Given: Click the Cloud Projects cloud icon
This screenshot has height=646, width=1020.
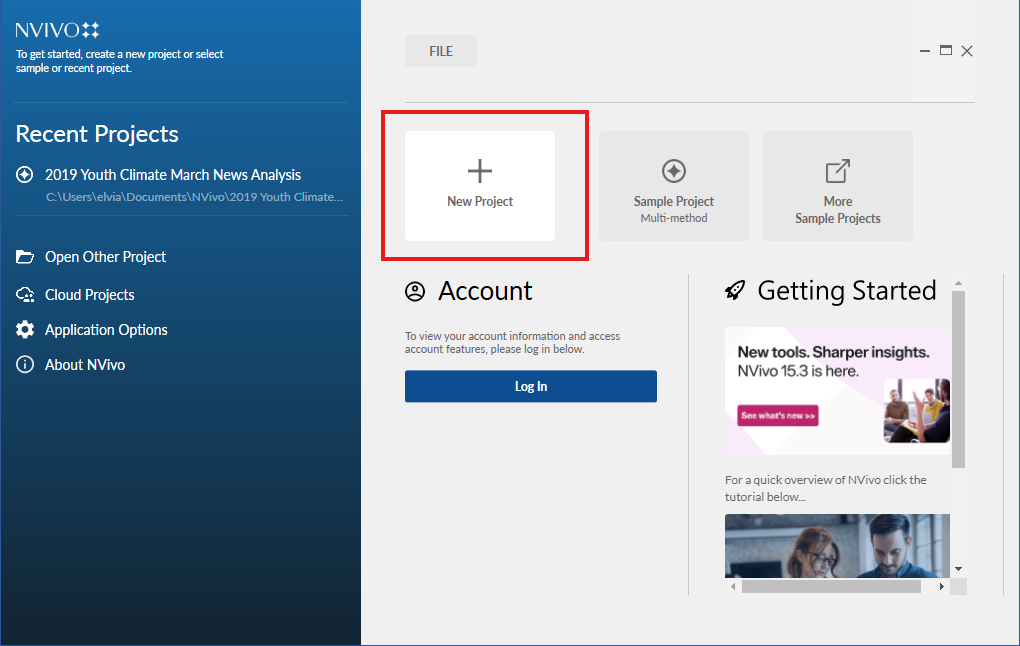Looking at the screenshot, I should click(25, 295).
